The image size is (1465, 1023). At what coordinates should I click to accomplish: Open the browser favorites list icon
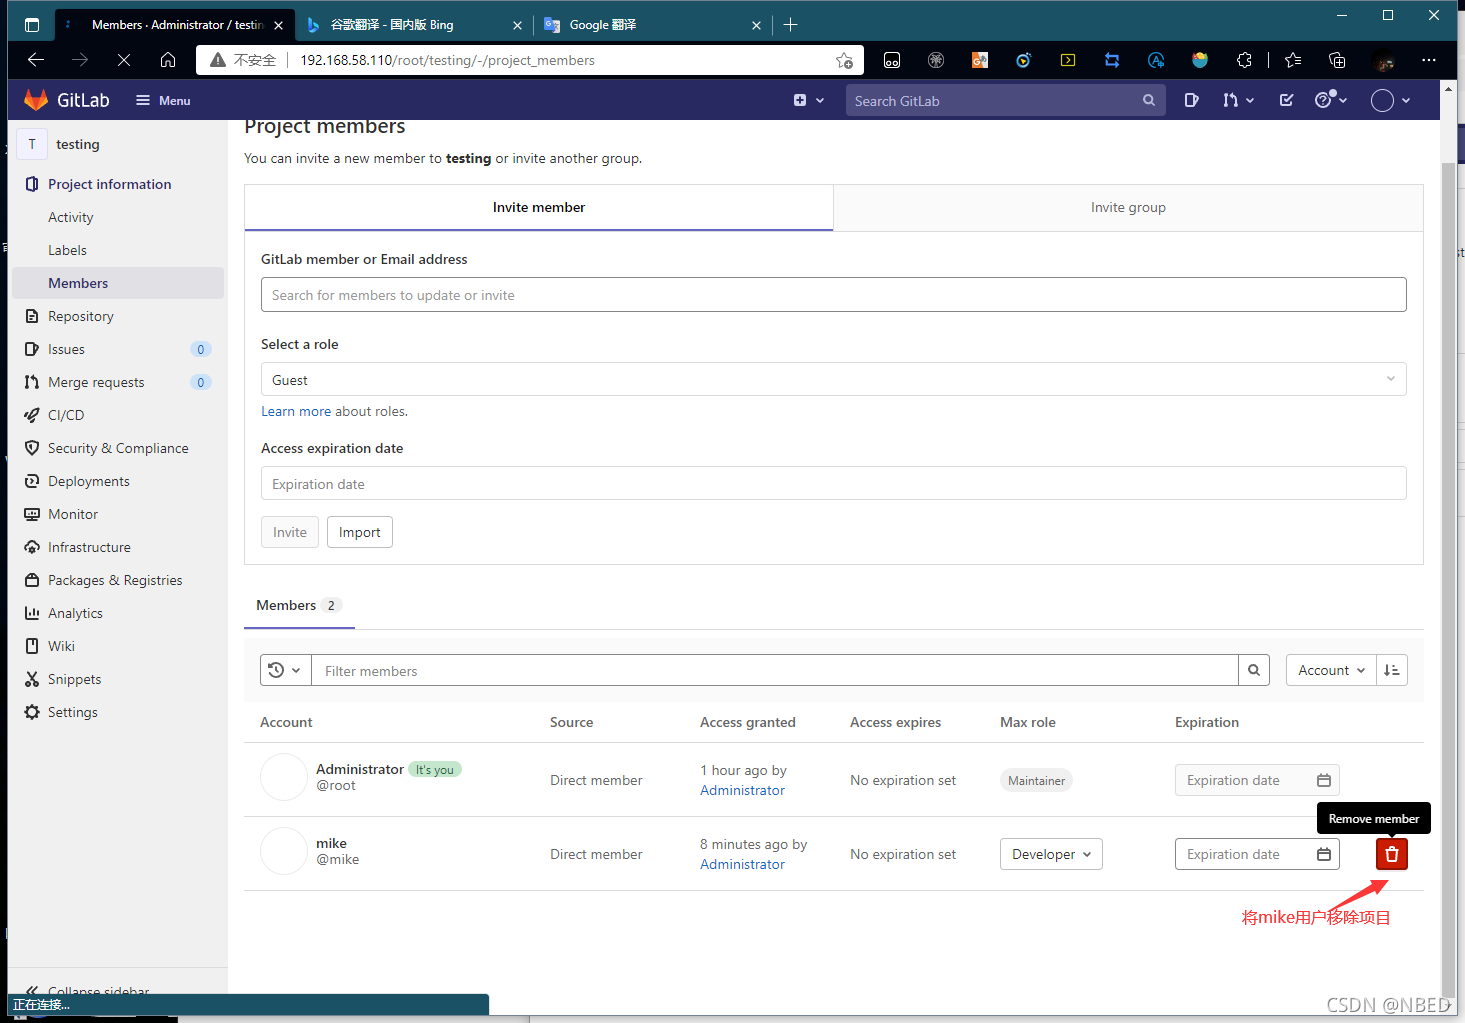[x=1293, y=60]
